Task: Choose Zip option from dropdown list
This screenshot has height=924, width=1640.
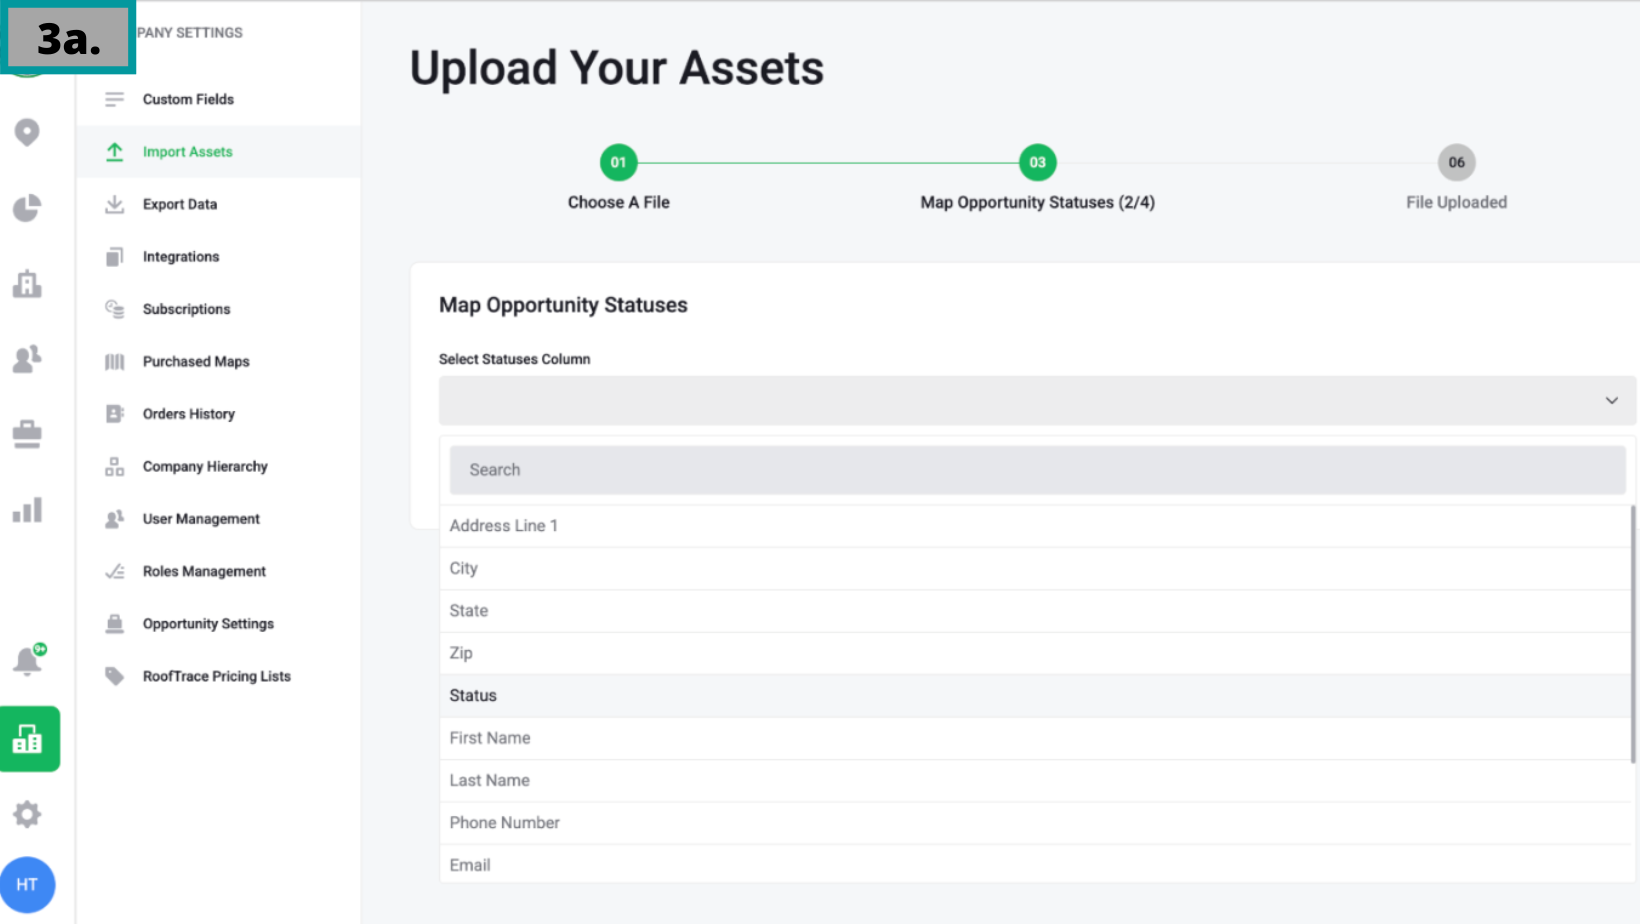Action: coord(1035,653)
